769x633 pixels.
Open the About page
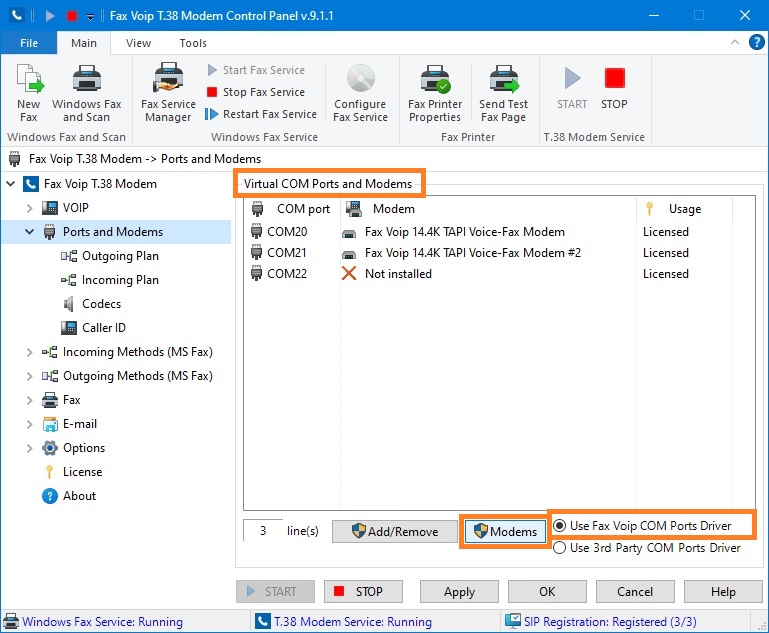coord(79,496)
